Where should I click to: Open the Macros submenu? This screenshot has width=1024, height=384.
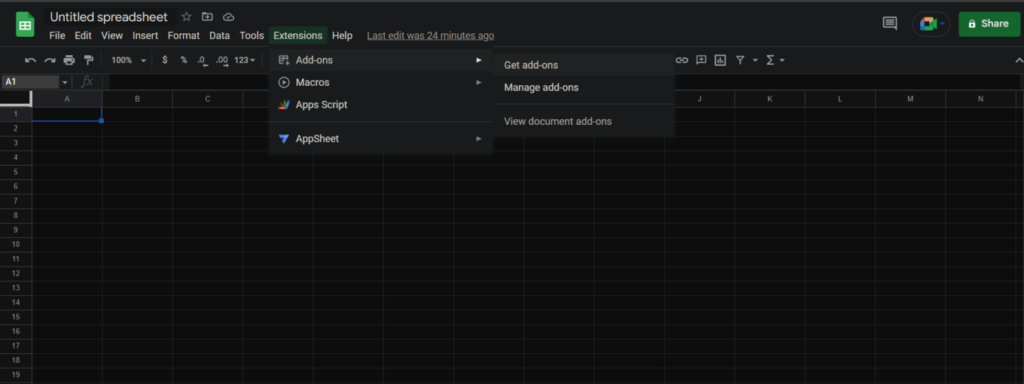point(381,82)
